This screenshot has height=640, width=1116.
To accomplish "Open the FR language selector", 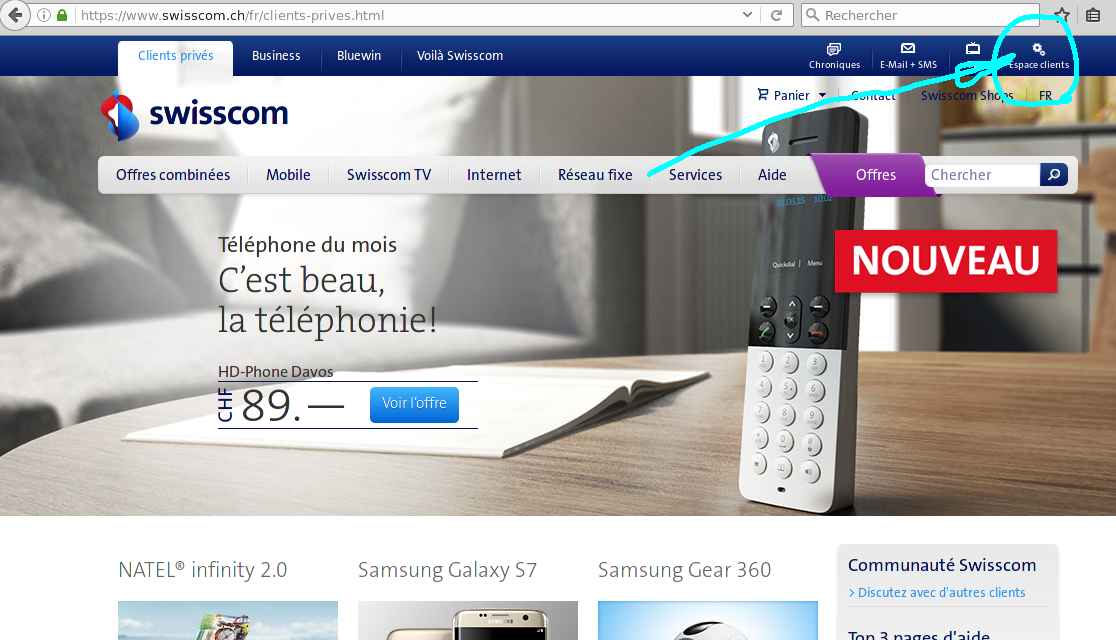I will (1045, 95).
